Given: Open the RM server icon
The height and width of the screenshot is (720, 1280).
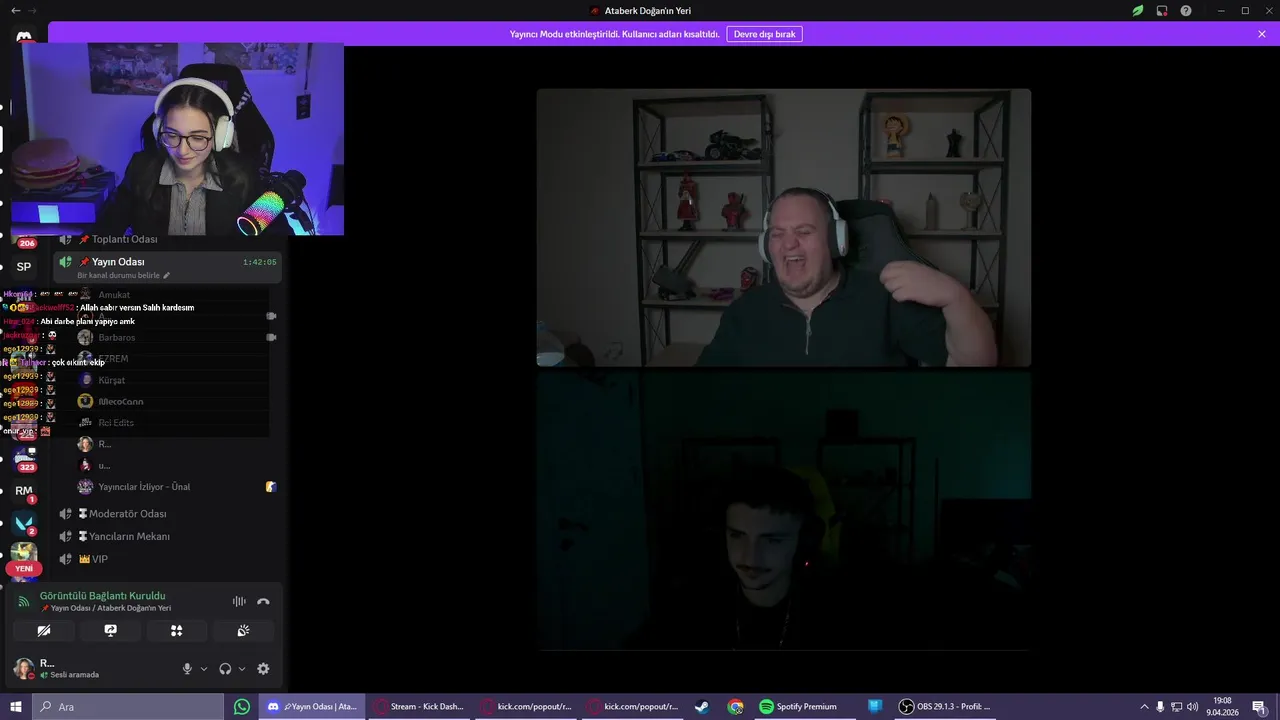Looking at the screenshot, I should coord(24,491).
